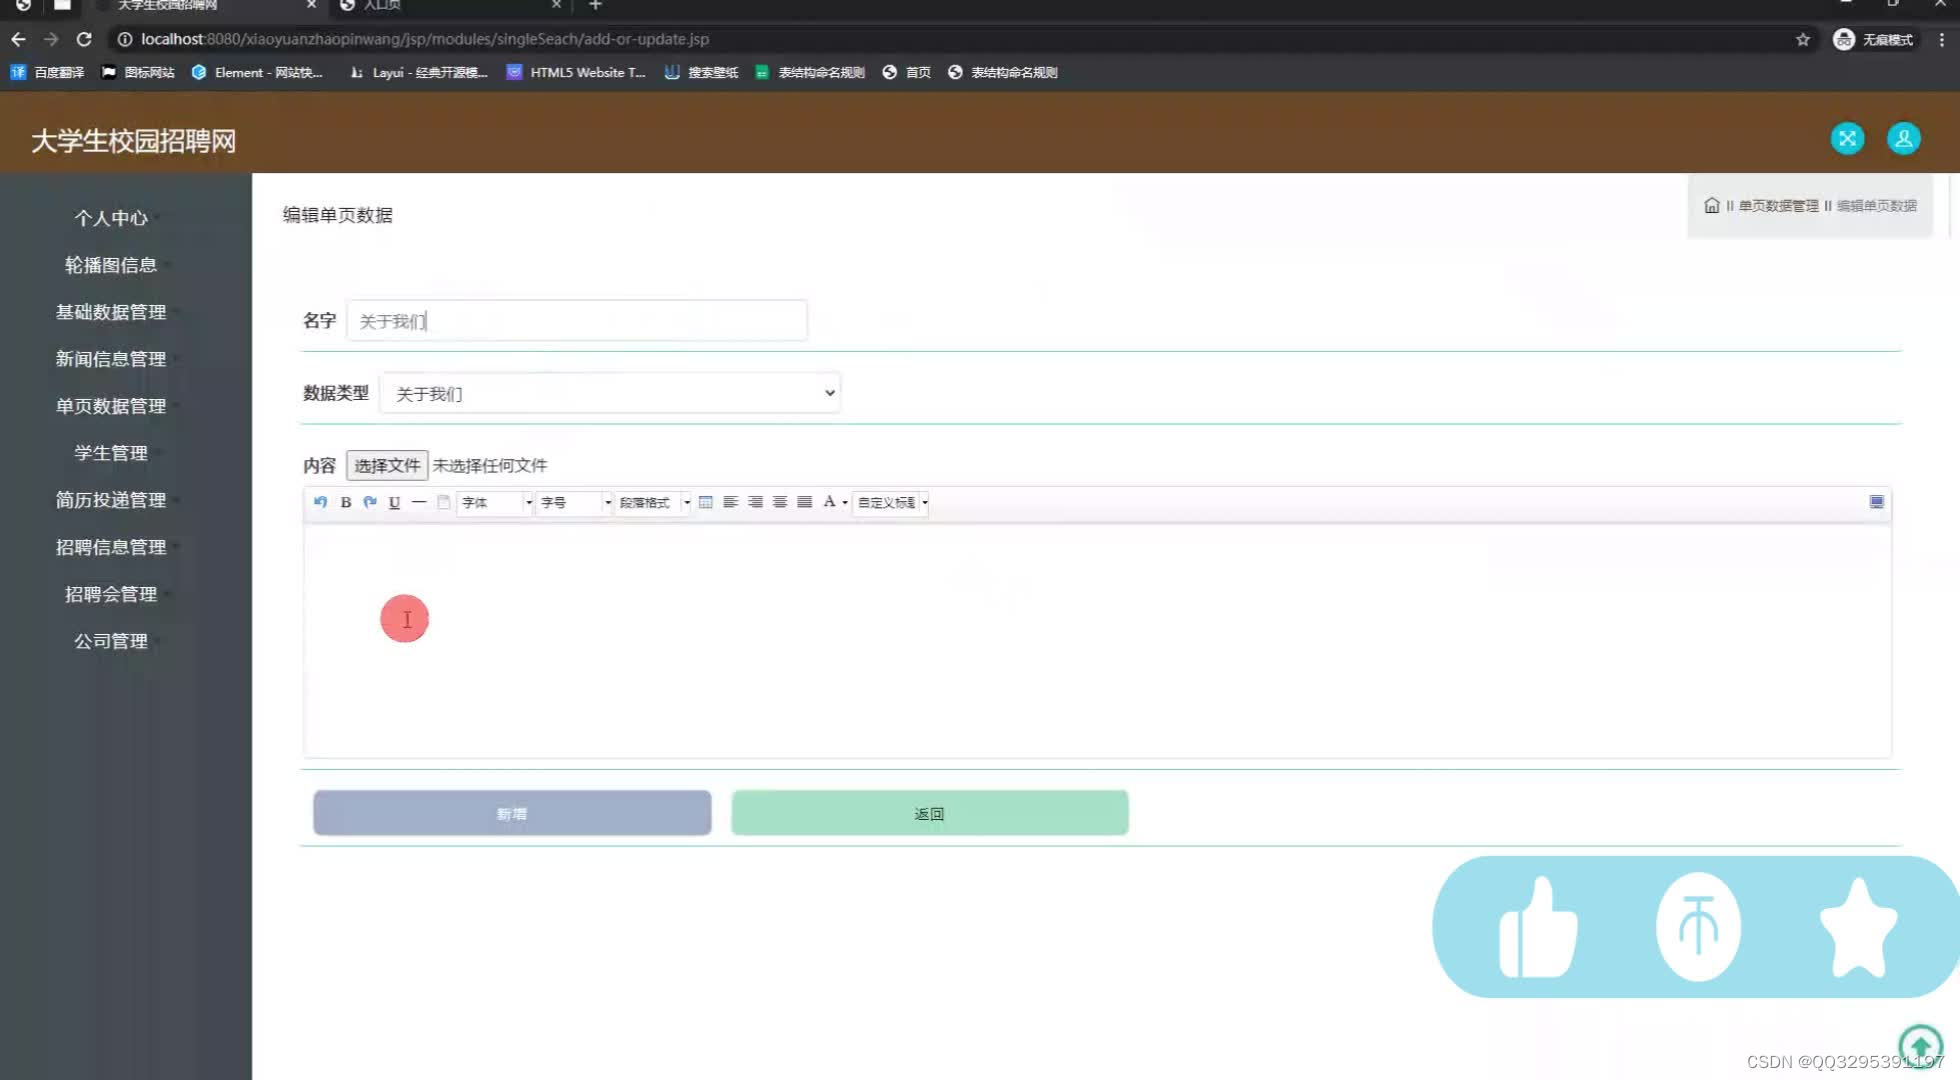Click the paste-plain document icon in editor
The height and width of the screenshot is (1080, 1960).
443,502
